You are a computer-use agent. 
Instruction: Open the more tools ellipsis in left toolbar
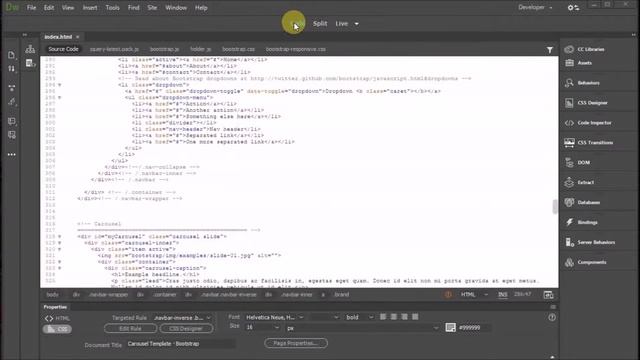[x=11, y=155]
